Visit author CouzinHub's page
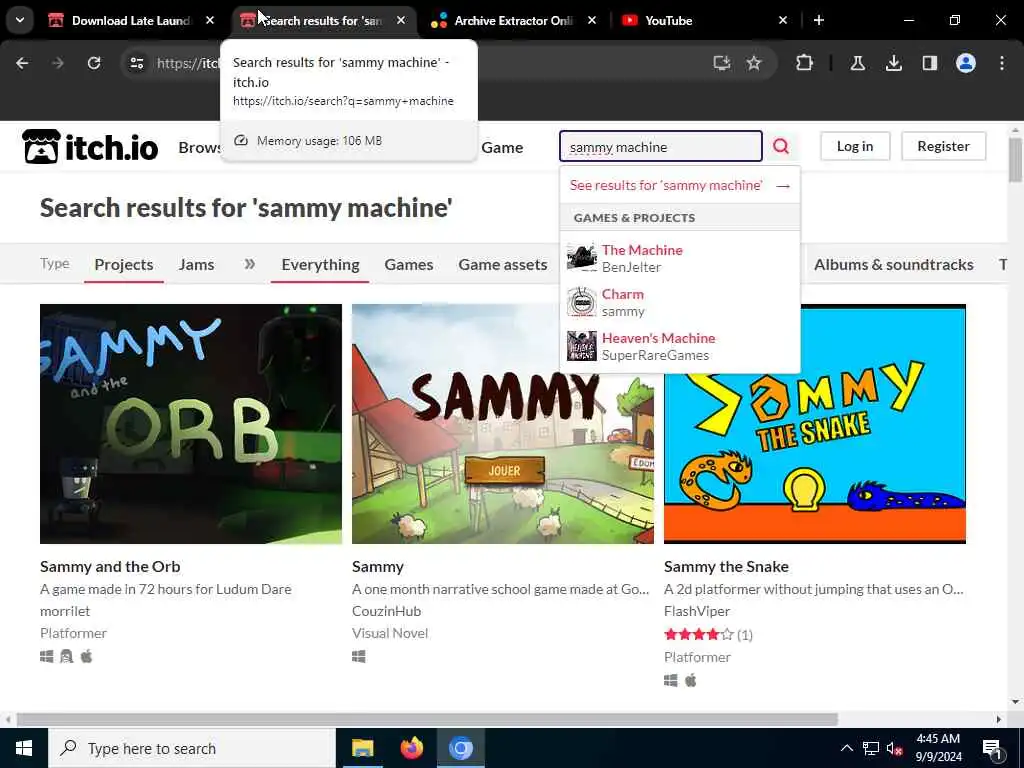The width and height of the screenshot is (1024, 768). click(387, 611)
